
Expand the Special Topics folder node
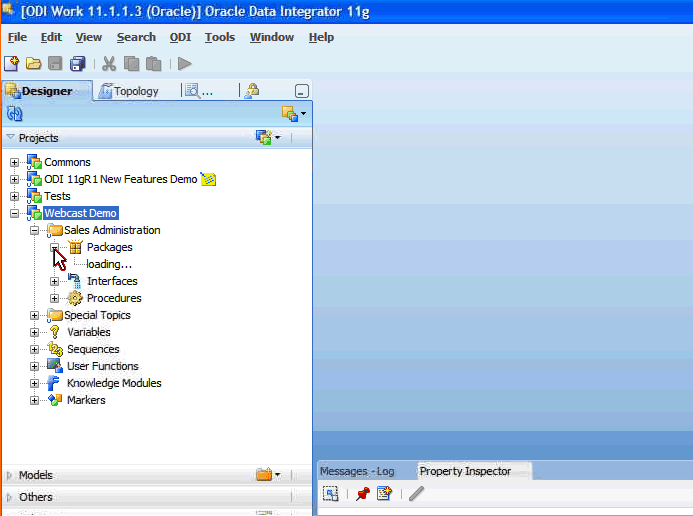coord(34,315)
